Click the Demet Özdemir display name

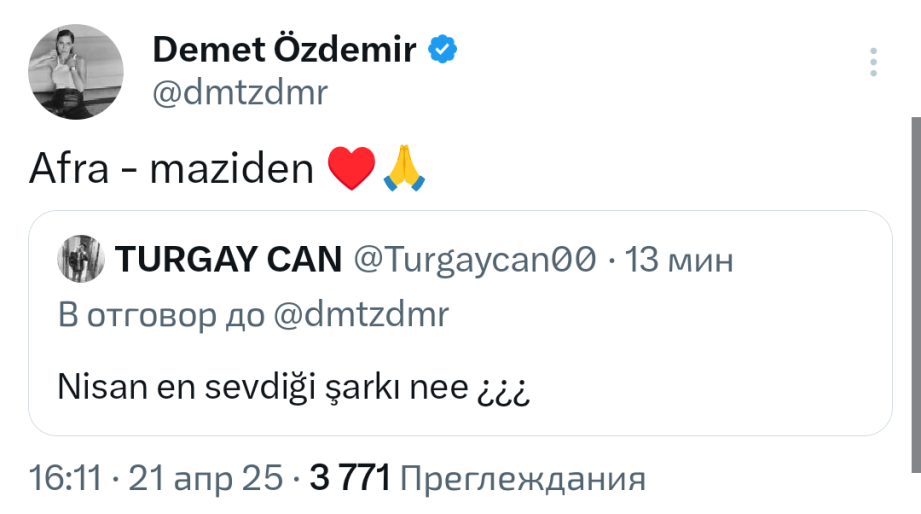(x=284, y=49)
